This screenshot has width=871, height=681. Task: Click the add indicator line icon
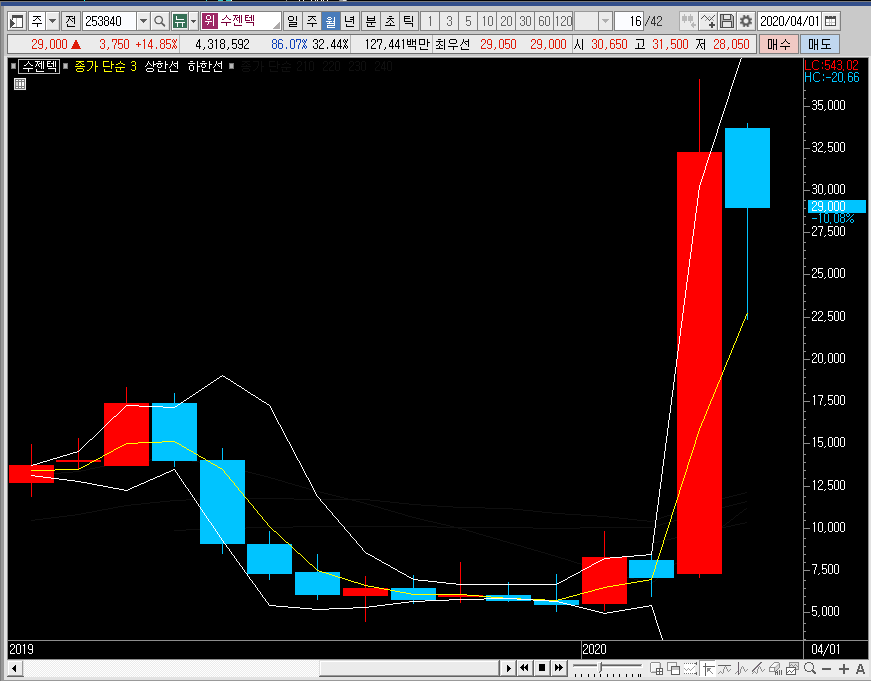[708, 22]
